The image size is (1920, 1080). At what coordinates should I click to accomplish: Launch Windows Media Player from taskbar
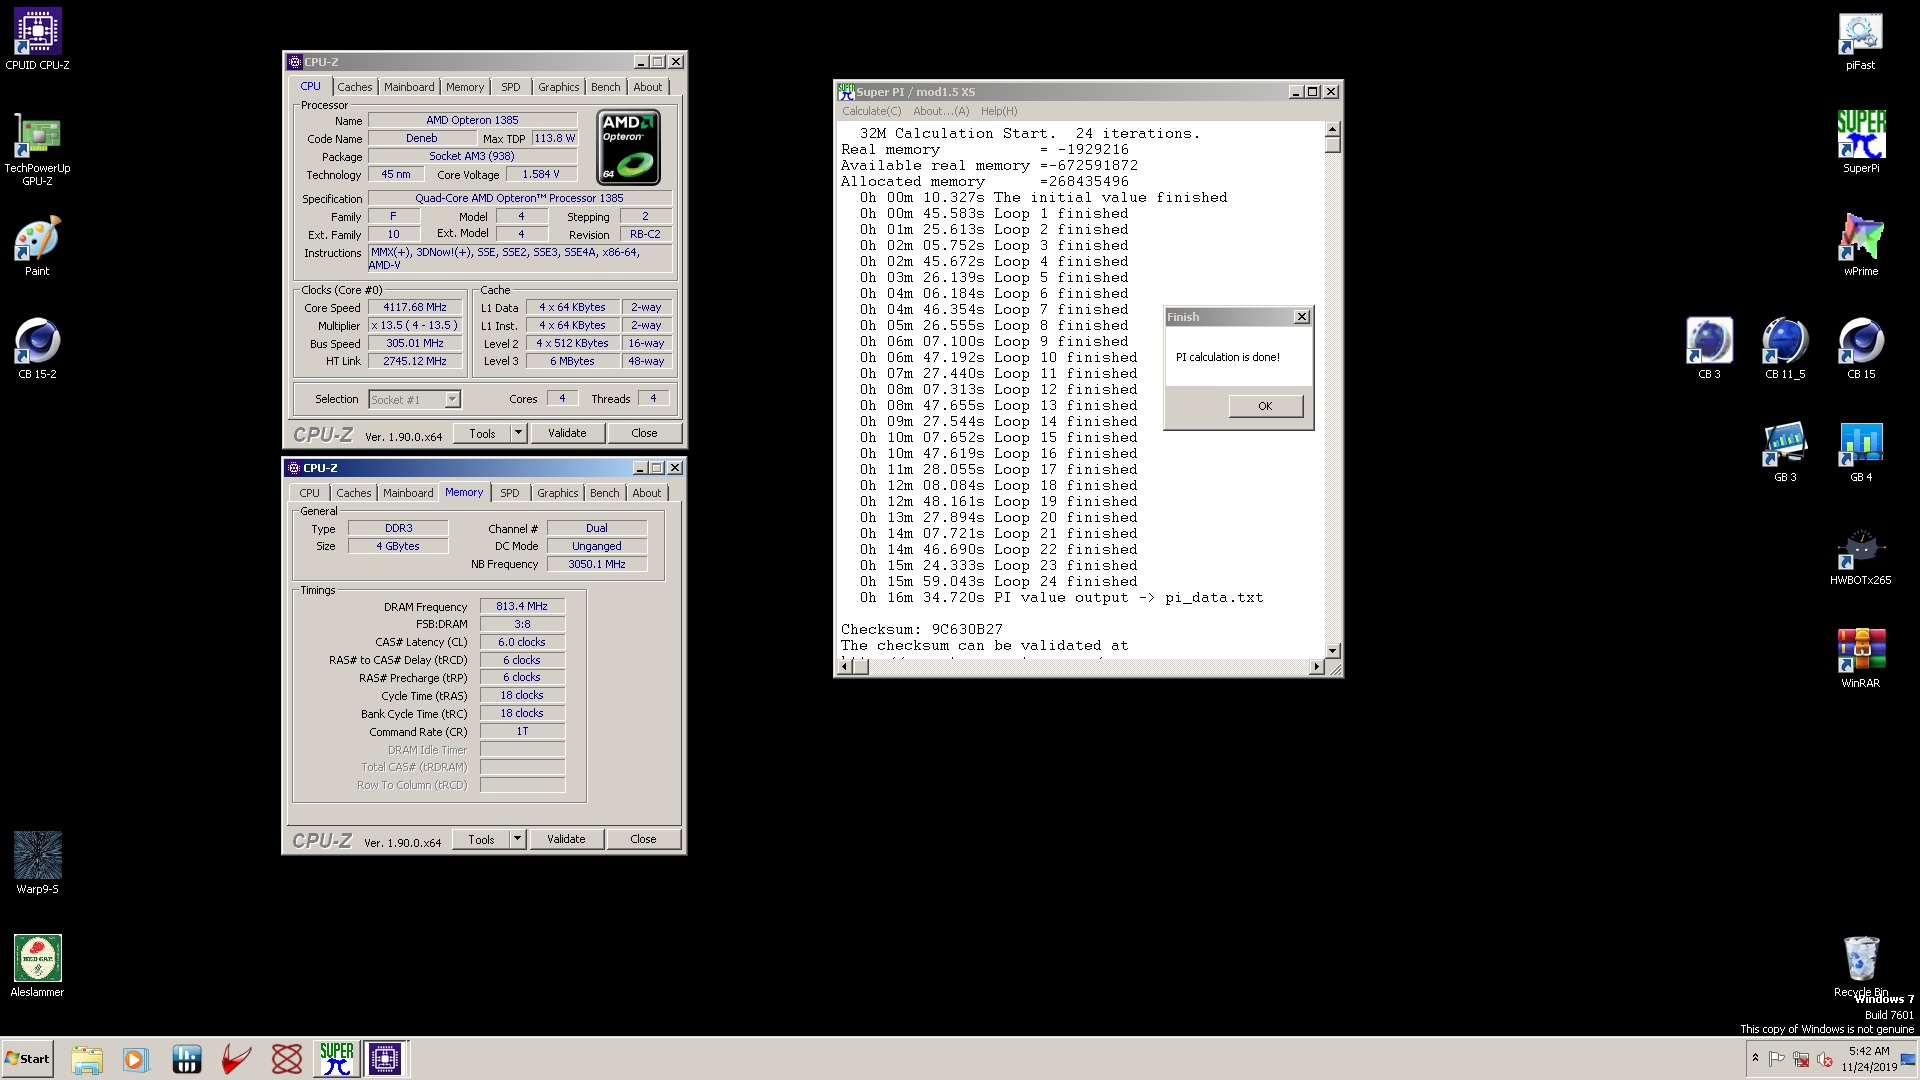click(135, 1059)
